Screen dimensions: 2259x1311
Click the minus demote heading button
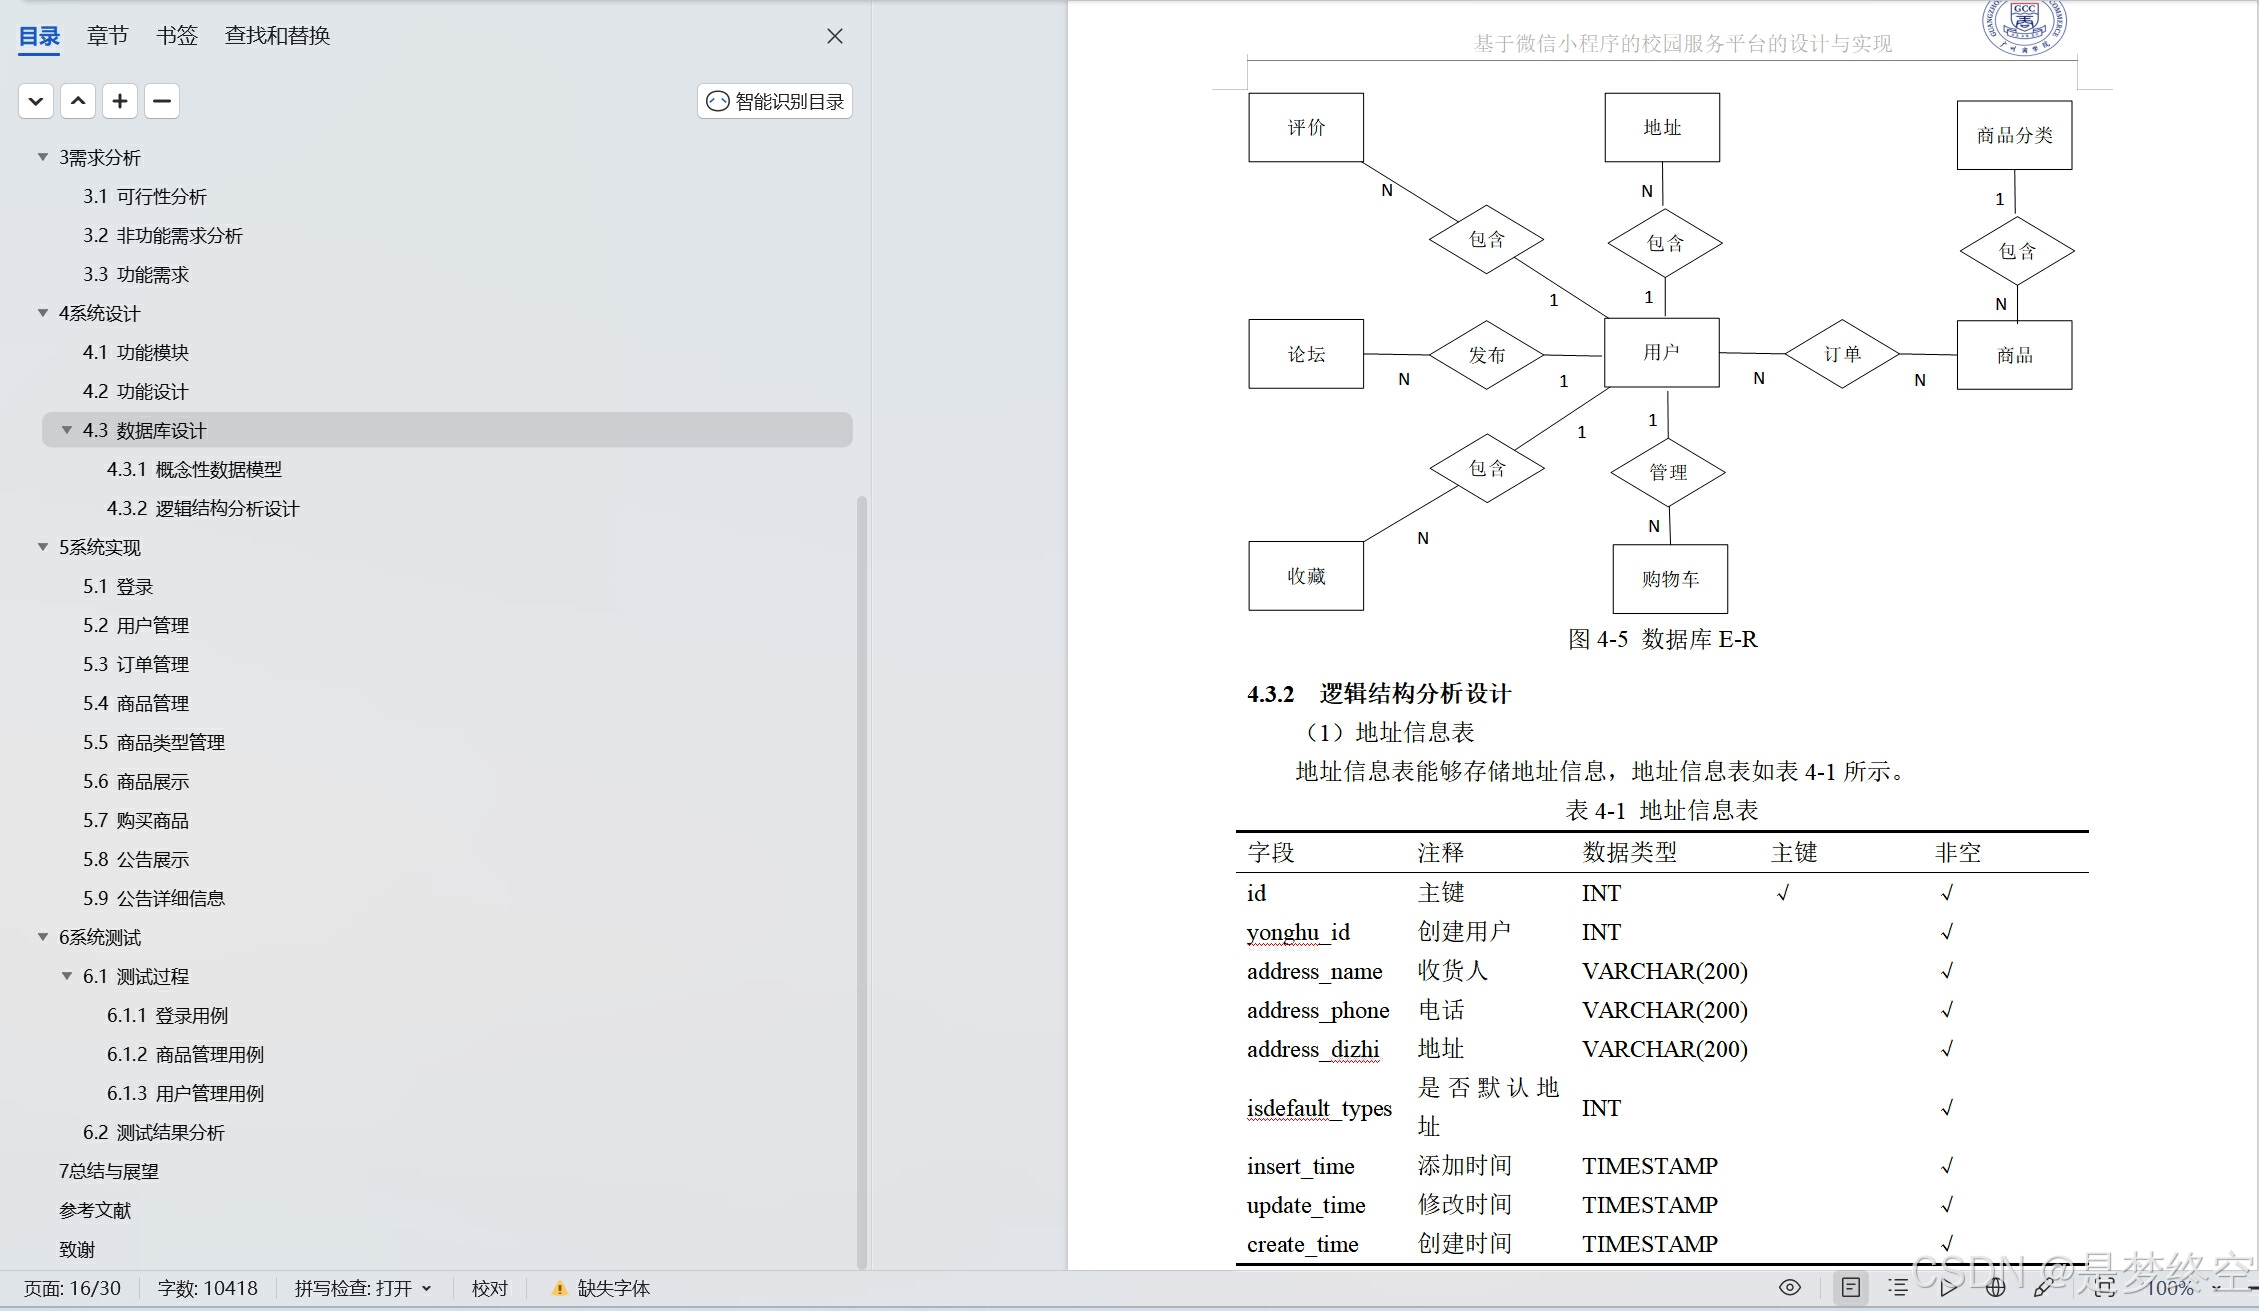click(162, 101)
